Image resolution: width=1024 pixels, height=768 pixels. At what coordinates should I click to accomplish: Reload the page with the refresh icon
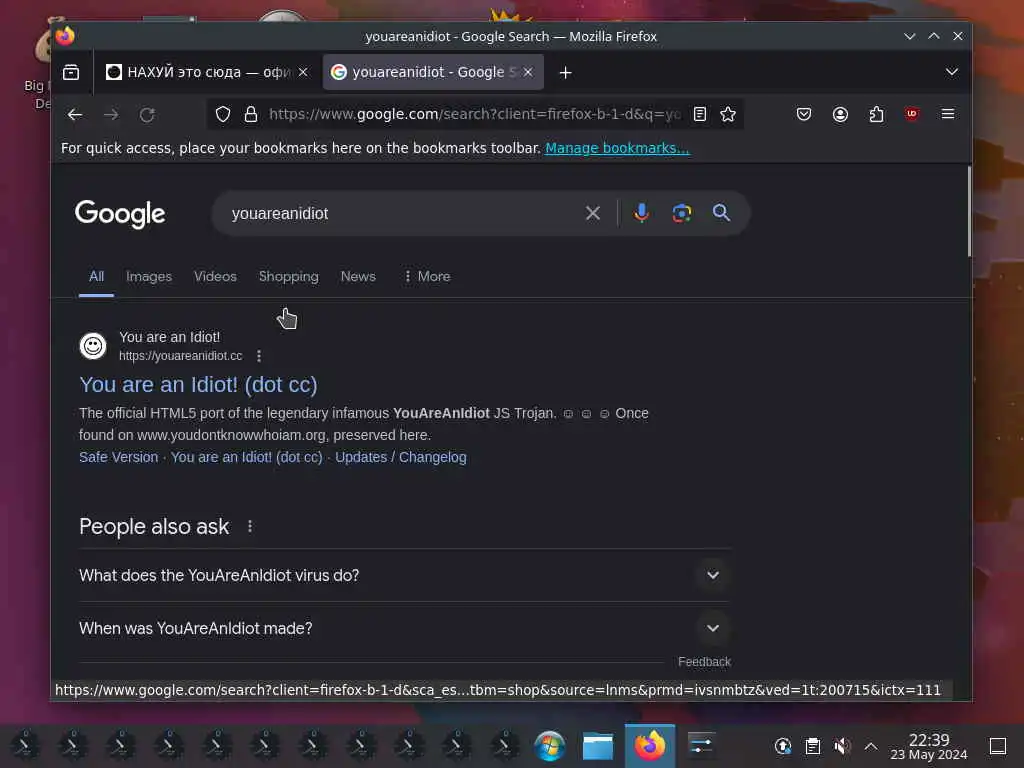[147, 115]
